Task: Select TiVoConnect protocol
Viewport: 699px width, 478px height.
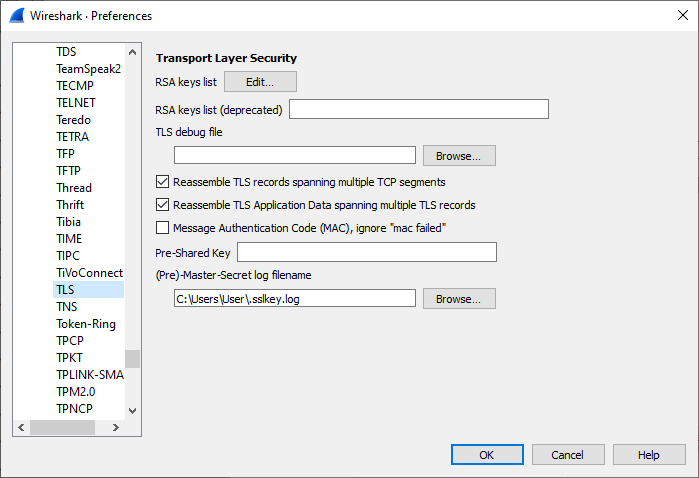Action: [x=88, y=272]
